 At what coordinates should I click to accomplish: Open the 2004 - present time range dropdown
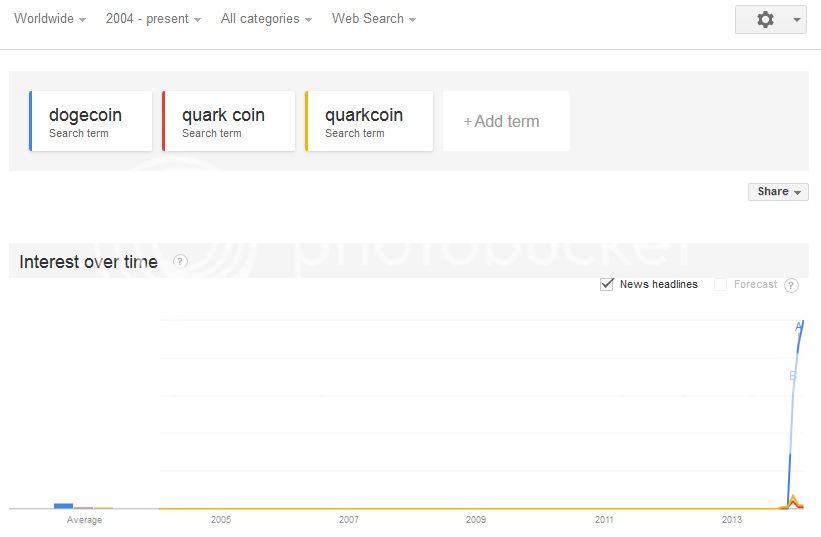click(x=153, y=19)
